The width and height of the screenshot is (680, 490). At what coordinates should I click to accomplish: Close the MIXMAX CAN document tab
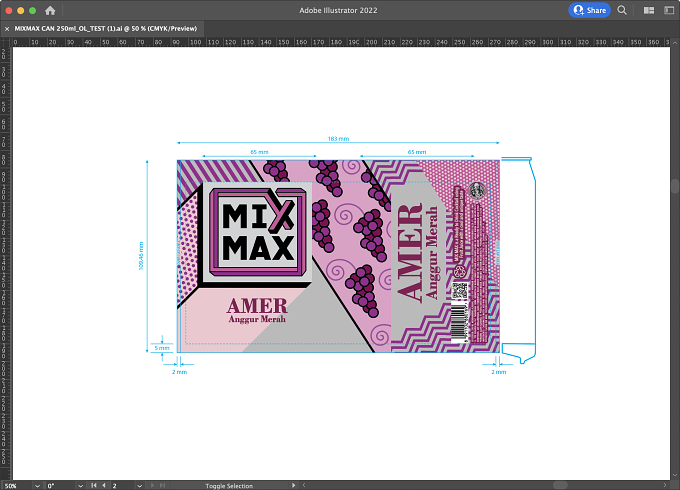click(x=7, y=29)
